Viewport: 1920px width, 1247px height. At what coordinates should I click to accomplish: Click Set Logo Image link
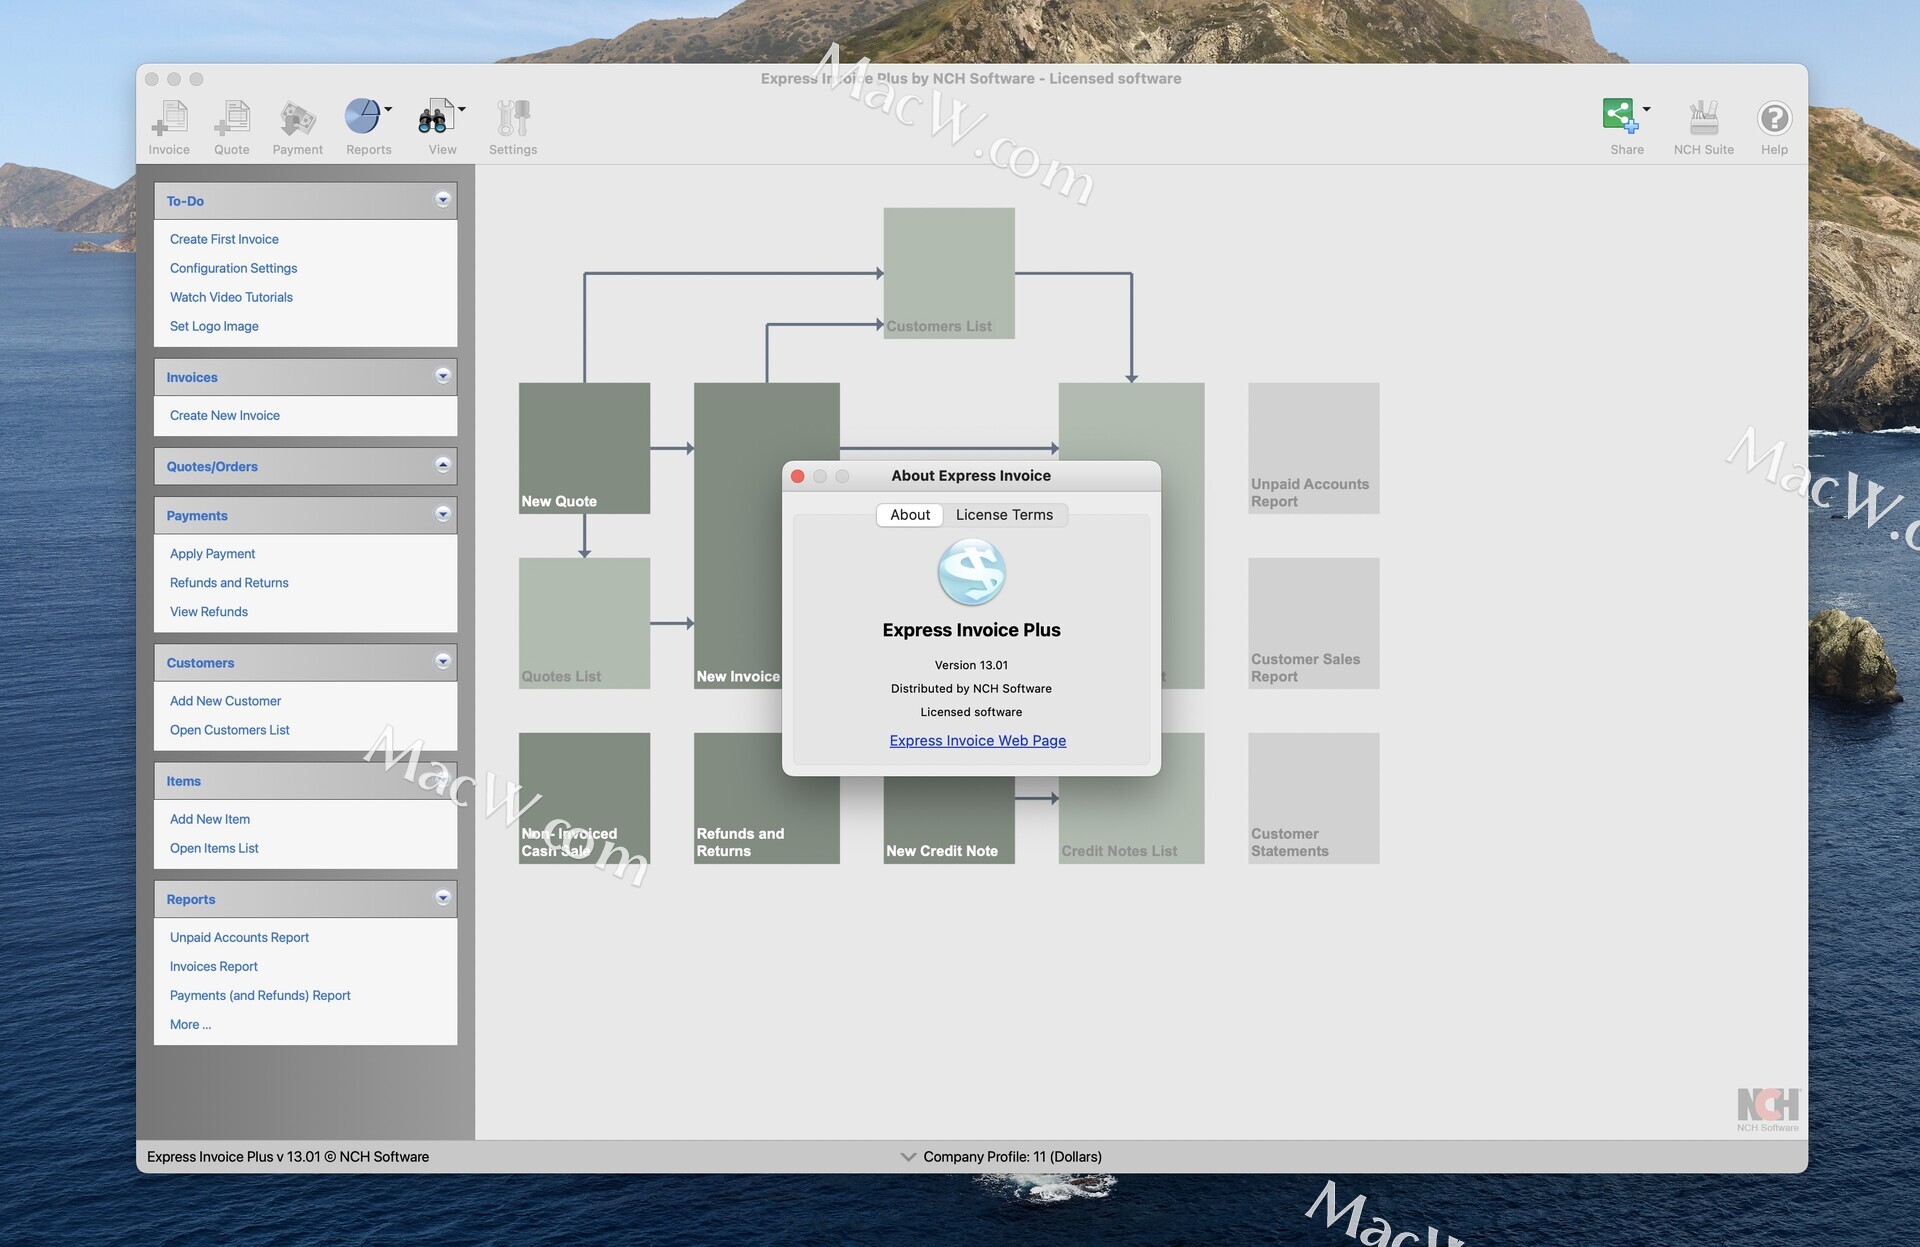[214, 326]
